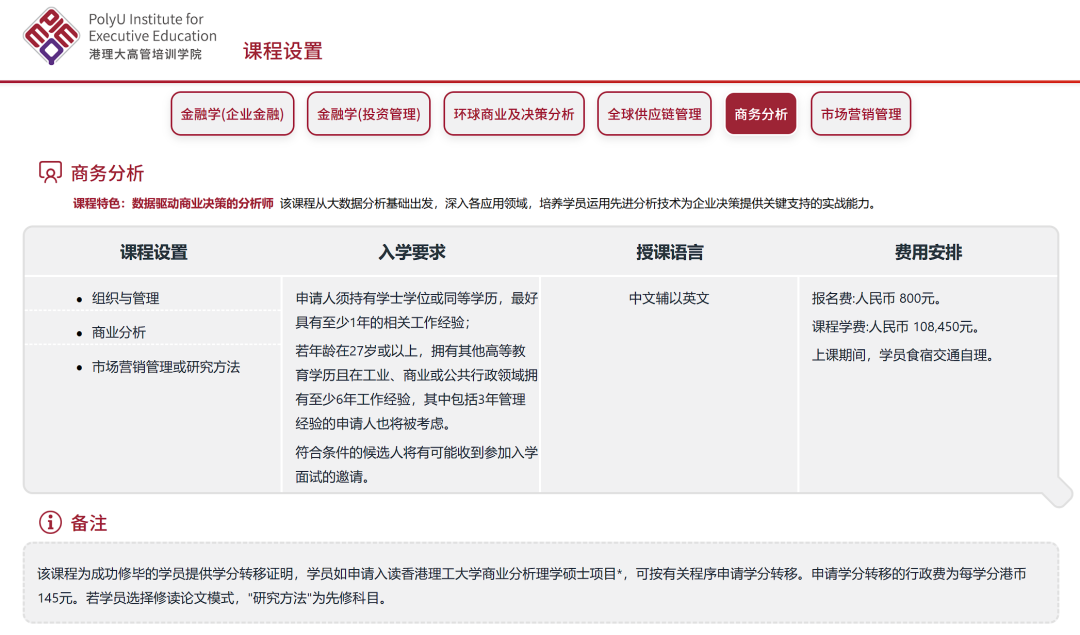Select the 市场营销管理或研究方法 course item
Image resolution: width=1080 pixels, height=635 pixels.
(x=166, y=367)
